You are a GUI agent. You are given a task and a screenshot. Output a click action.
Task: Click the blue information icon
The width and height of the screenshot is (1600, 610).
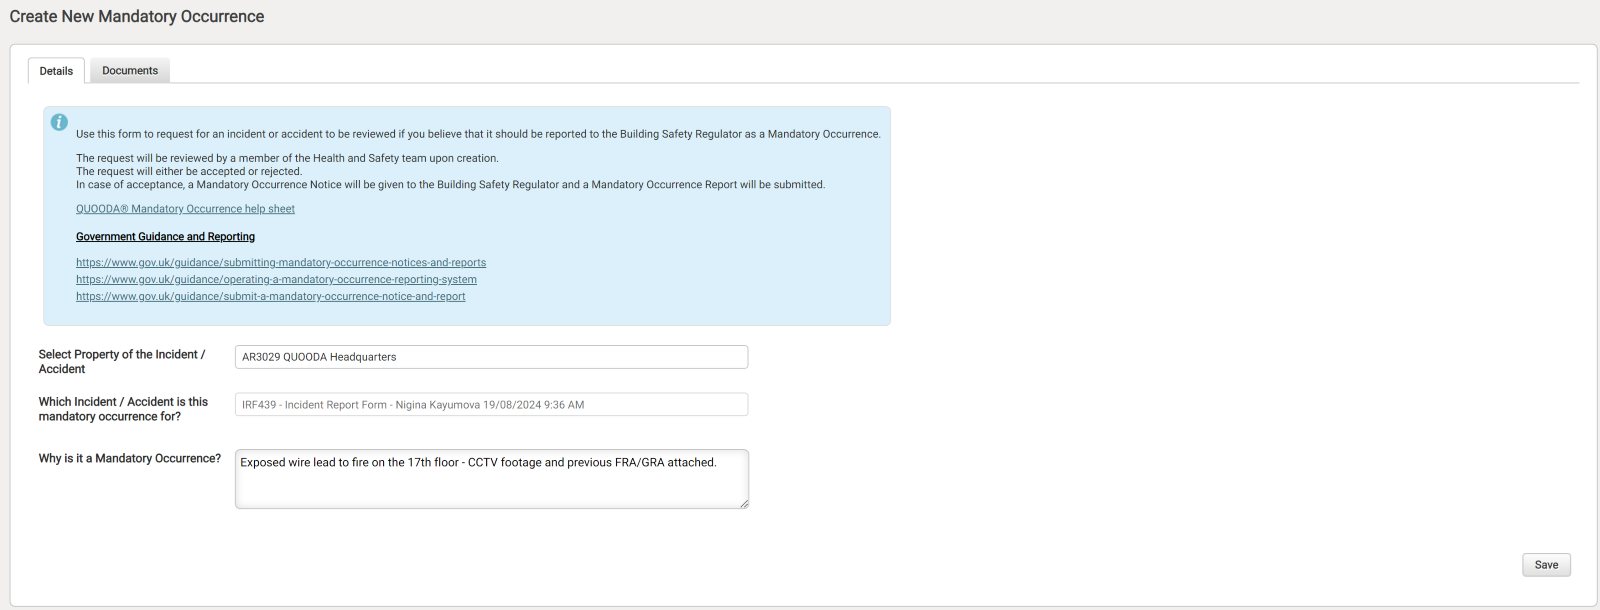click(59, 122)
